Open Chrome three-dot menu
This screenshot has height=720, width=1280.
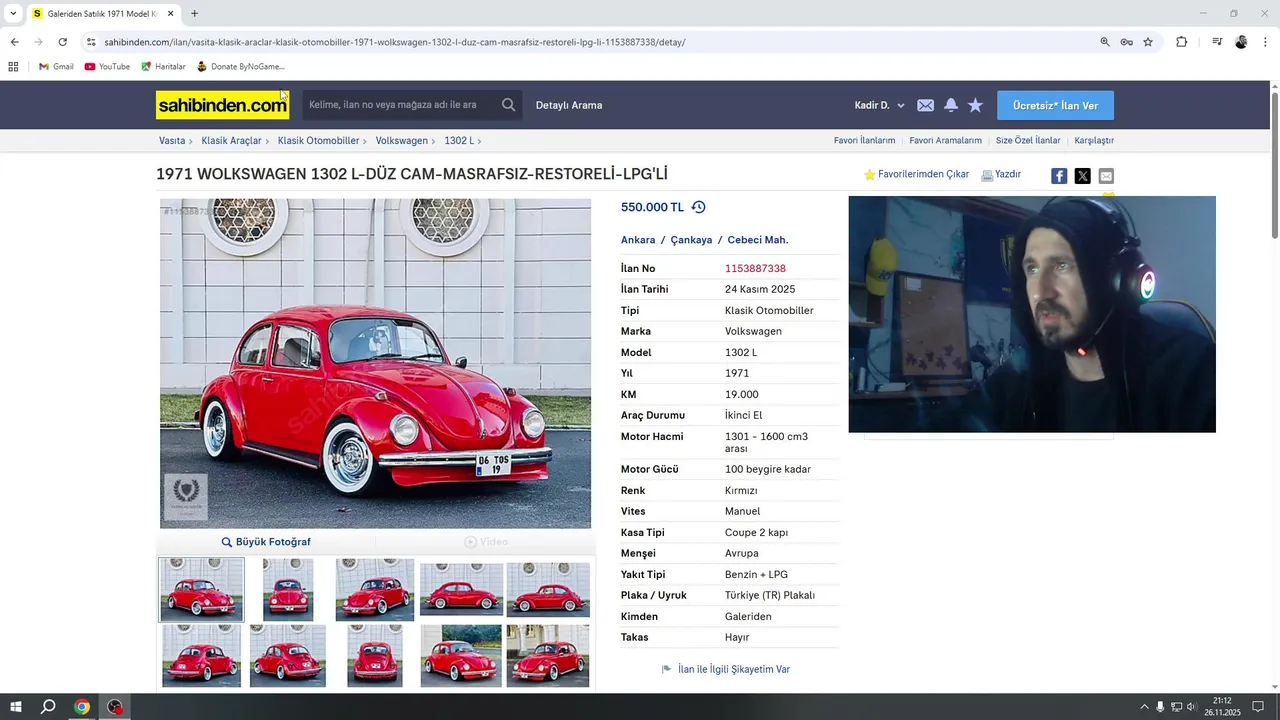(x=1265, y=42)
